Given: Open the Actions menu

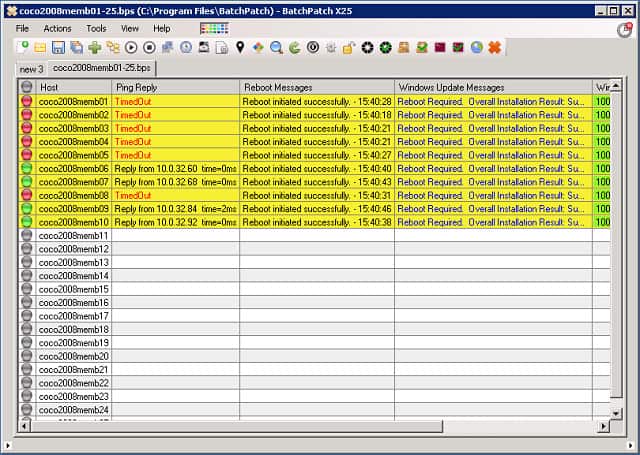Looking at the screenshot, I should tap(57, 29).
